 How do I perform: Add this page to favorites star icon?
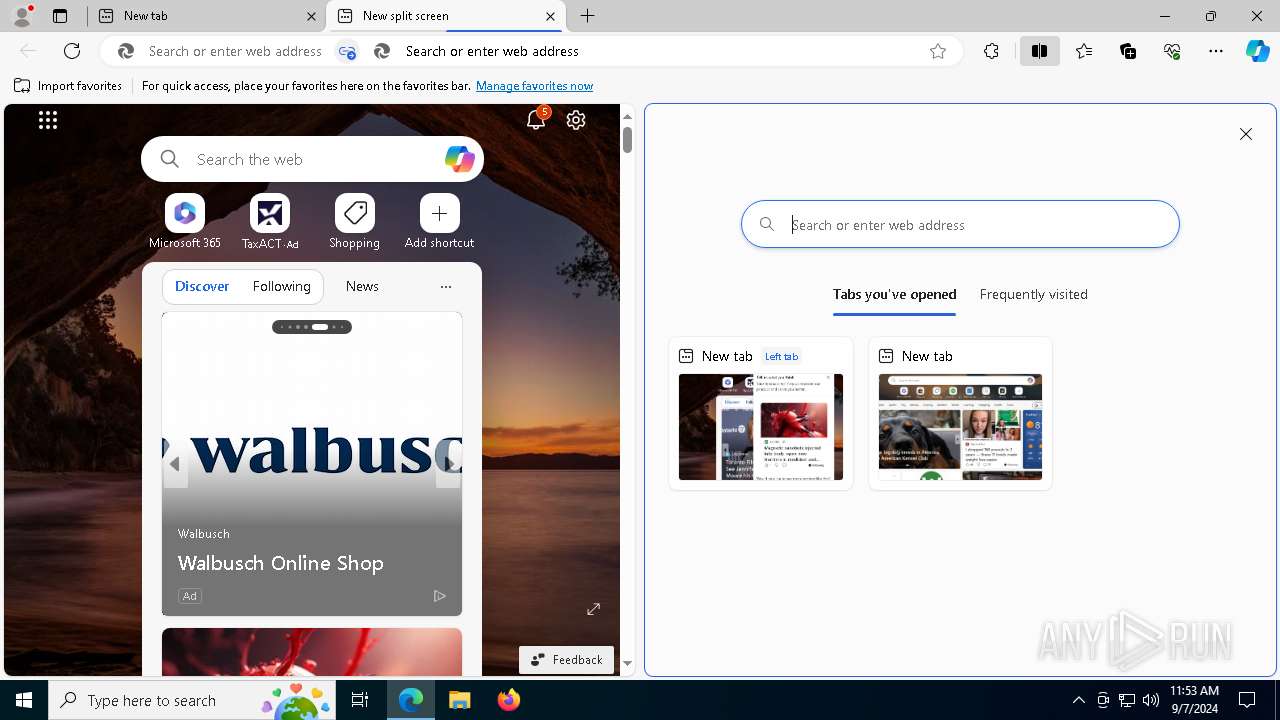pyautogui.click(x=937, y=51)
